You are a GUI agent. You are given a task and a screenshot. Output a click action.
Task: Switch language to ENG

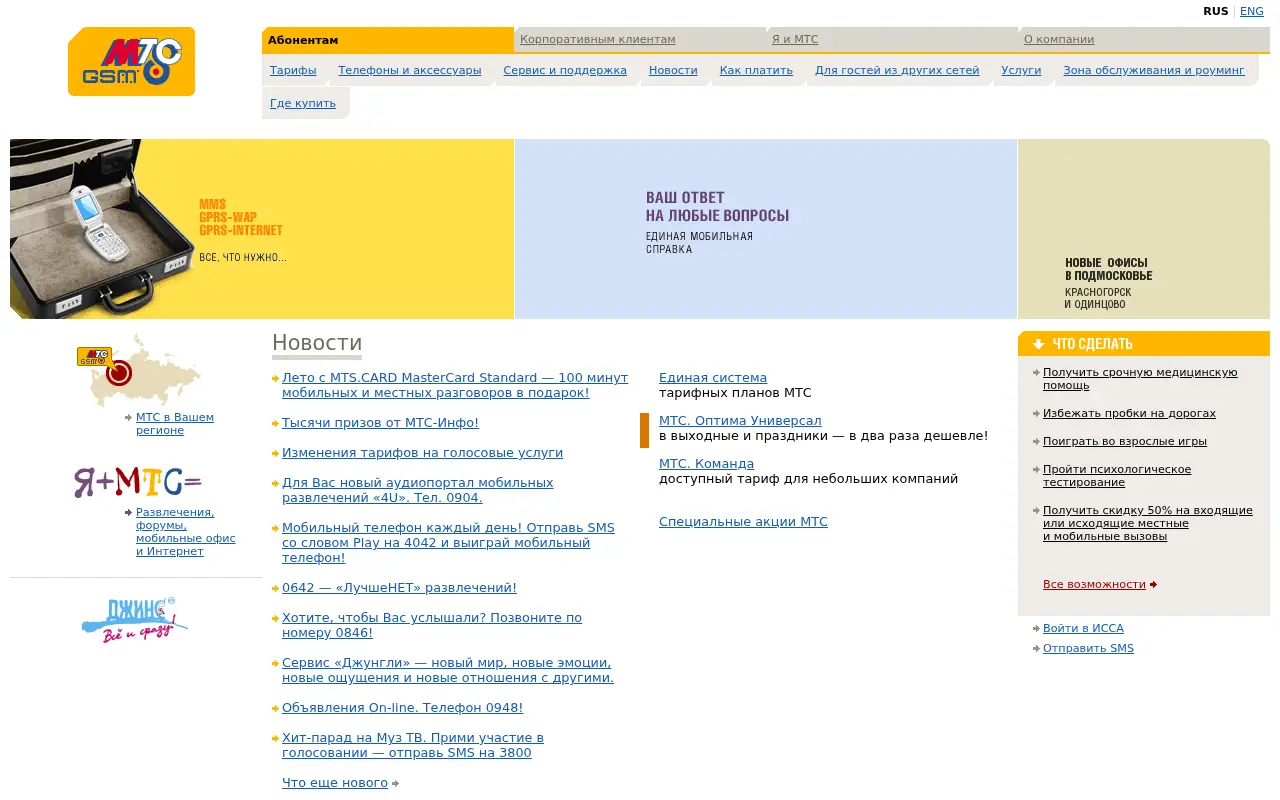tap(1252, 12)
